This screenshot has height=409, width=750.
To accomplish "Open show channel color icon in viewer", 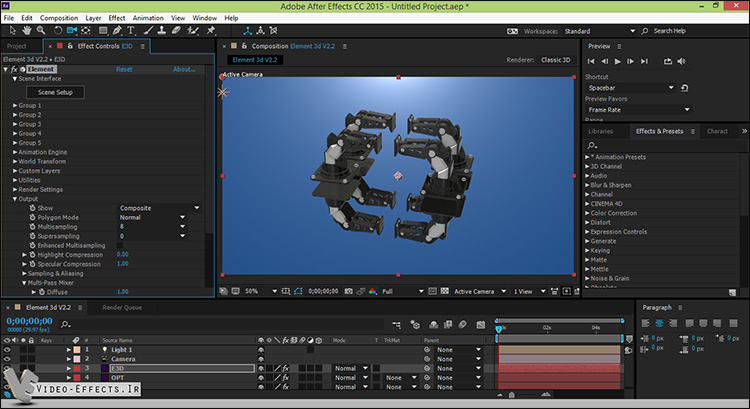I will pos(372,291).
